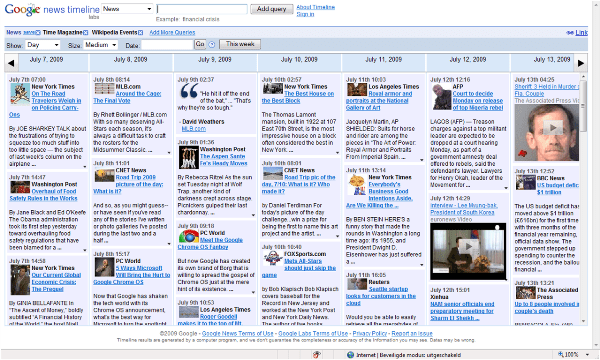This screenshot has width=600, height=360.
Task: Select the July 7, 2009 column header
Action: 47,63
